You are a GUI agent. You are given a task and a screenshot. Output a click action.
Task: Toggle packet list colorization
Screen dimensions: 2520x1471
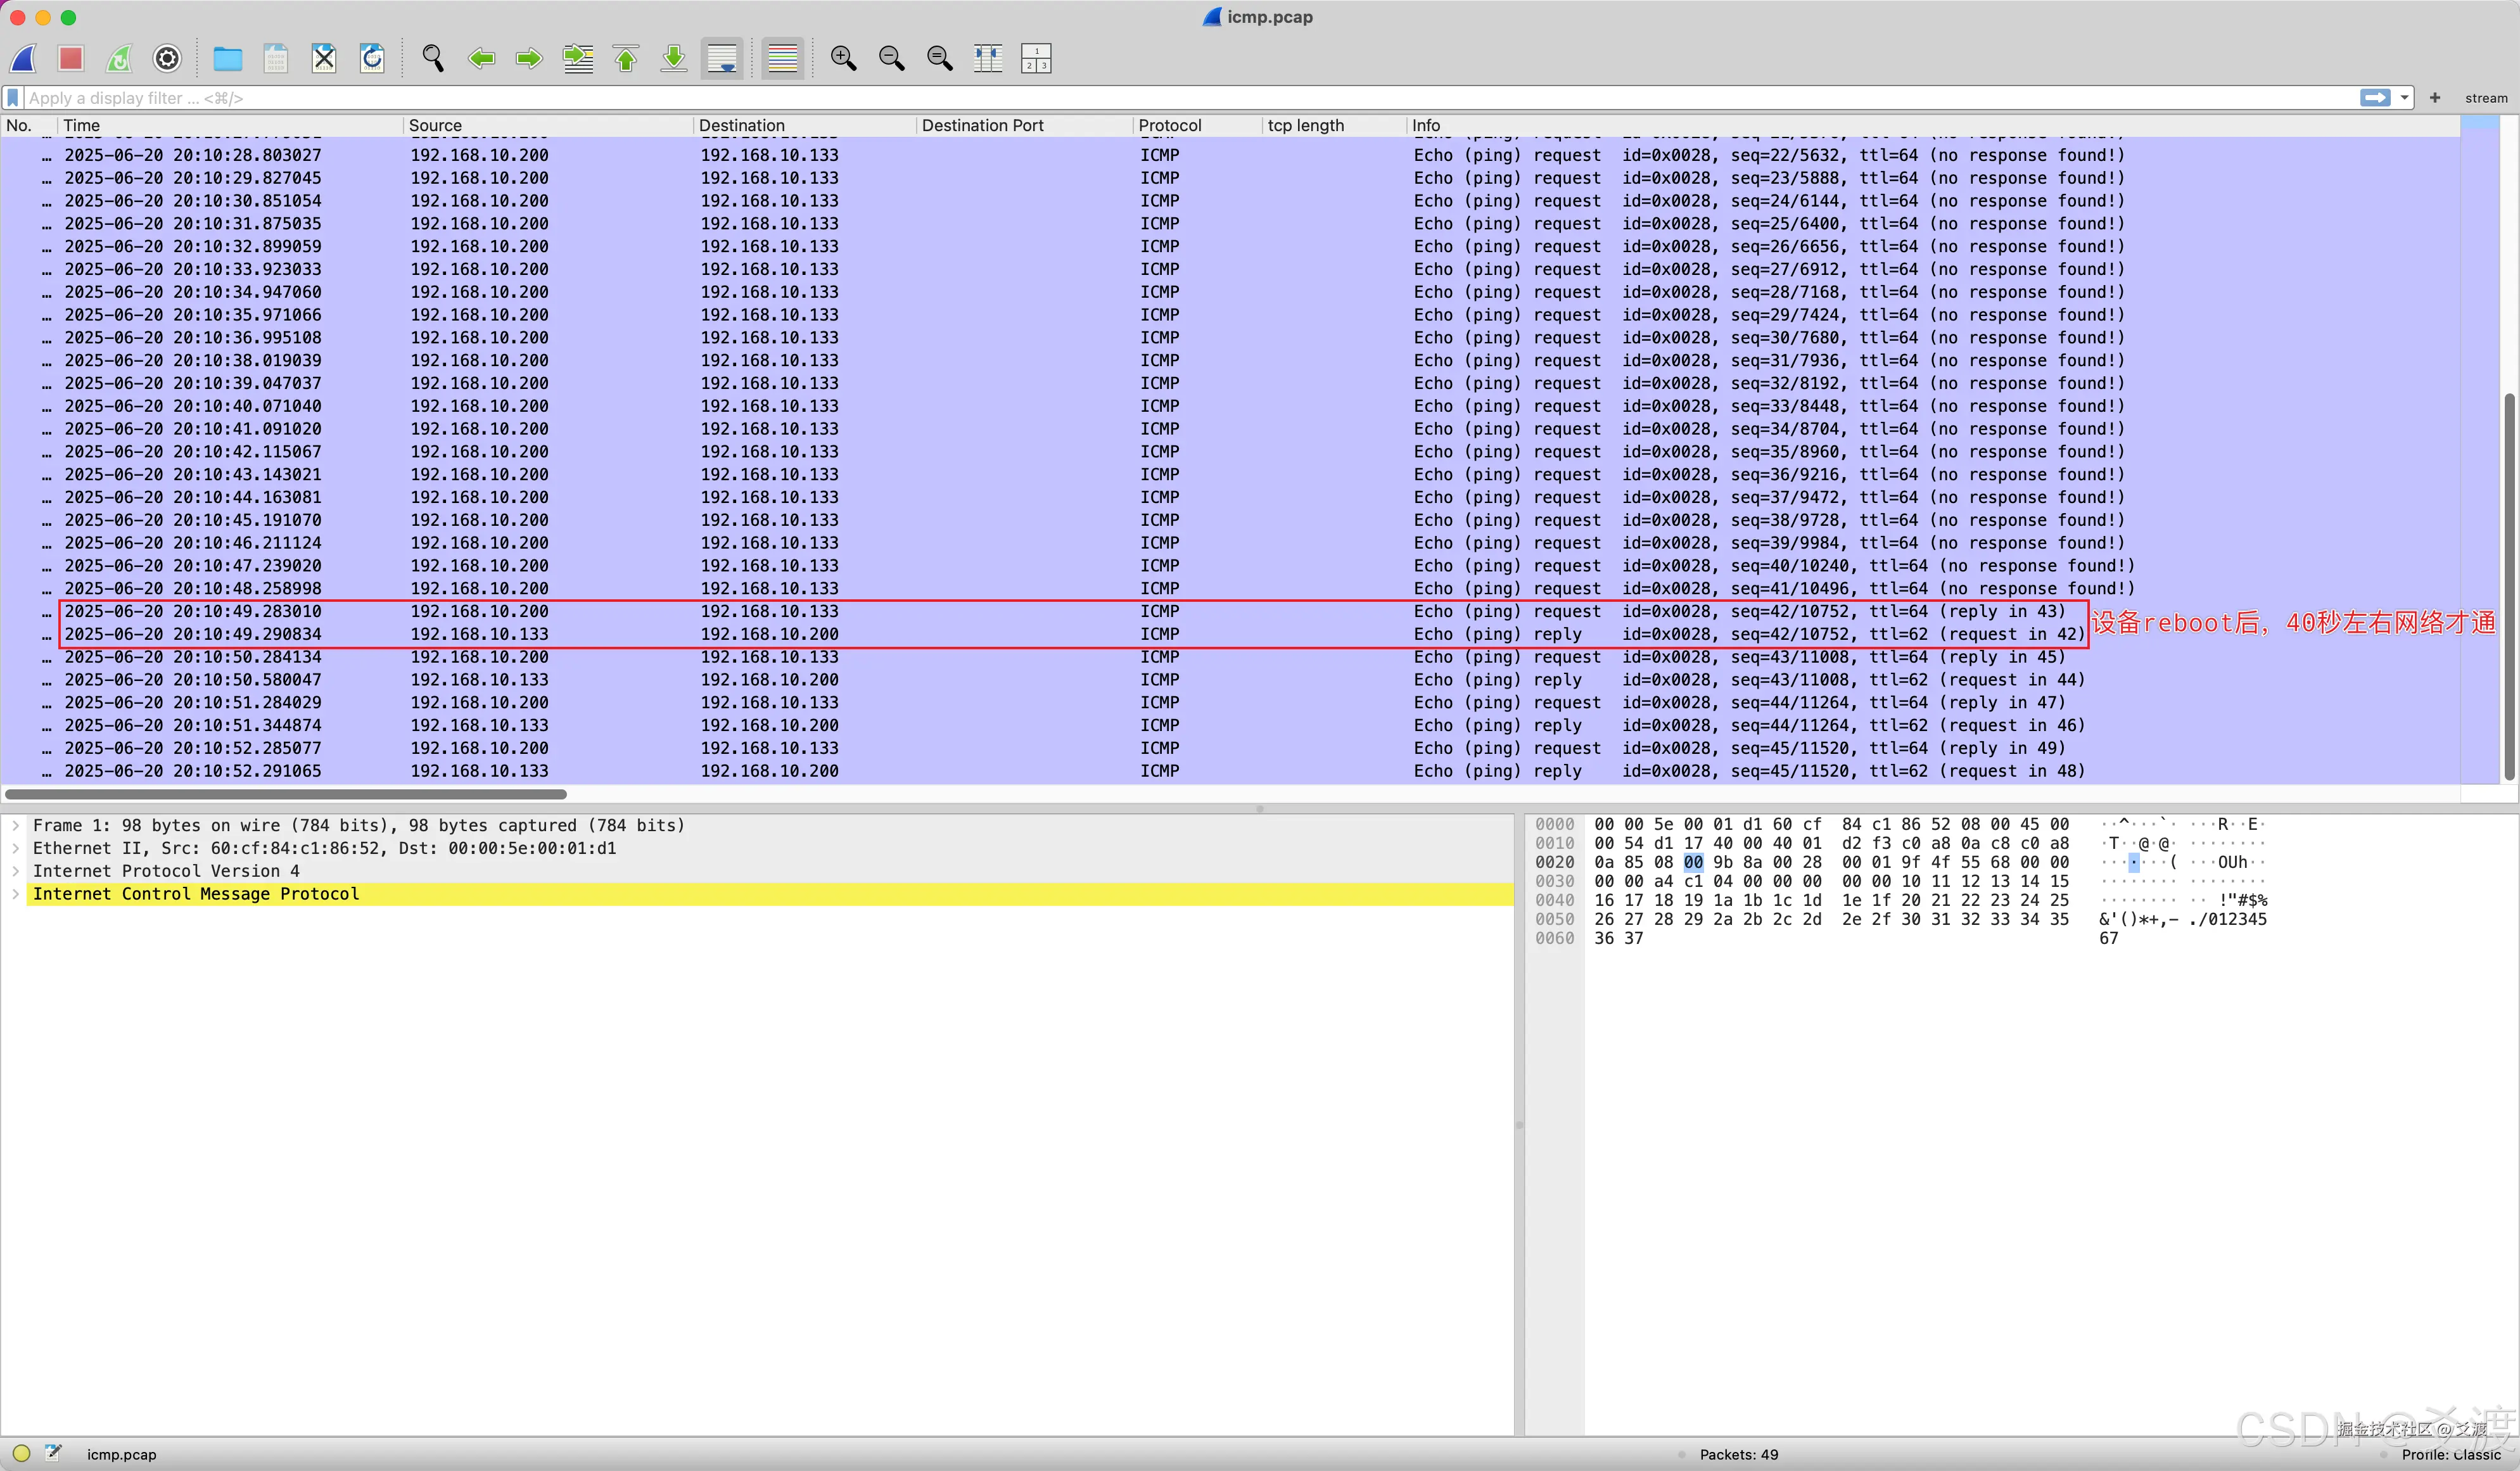[782, 59]
